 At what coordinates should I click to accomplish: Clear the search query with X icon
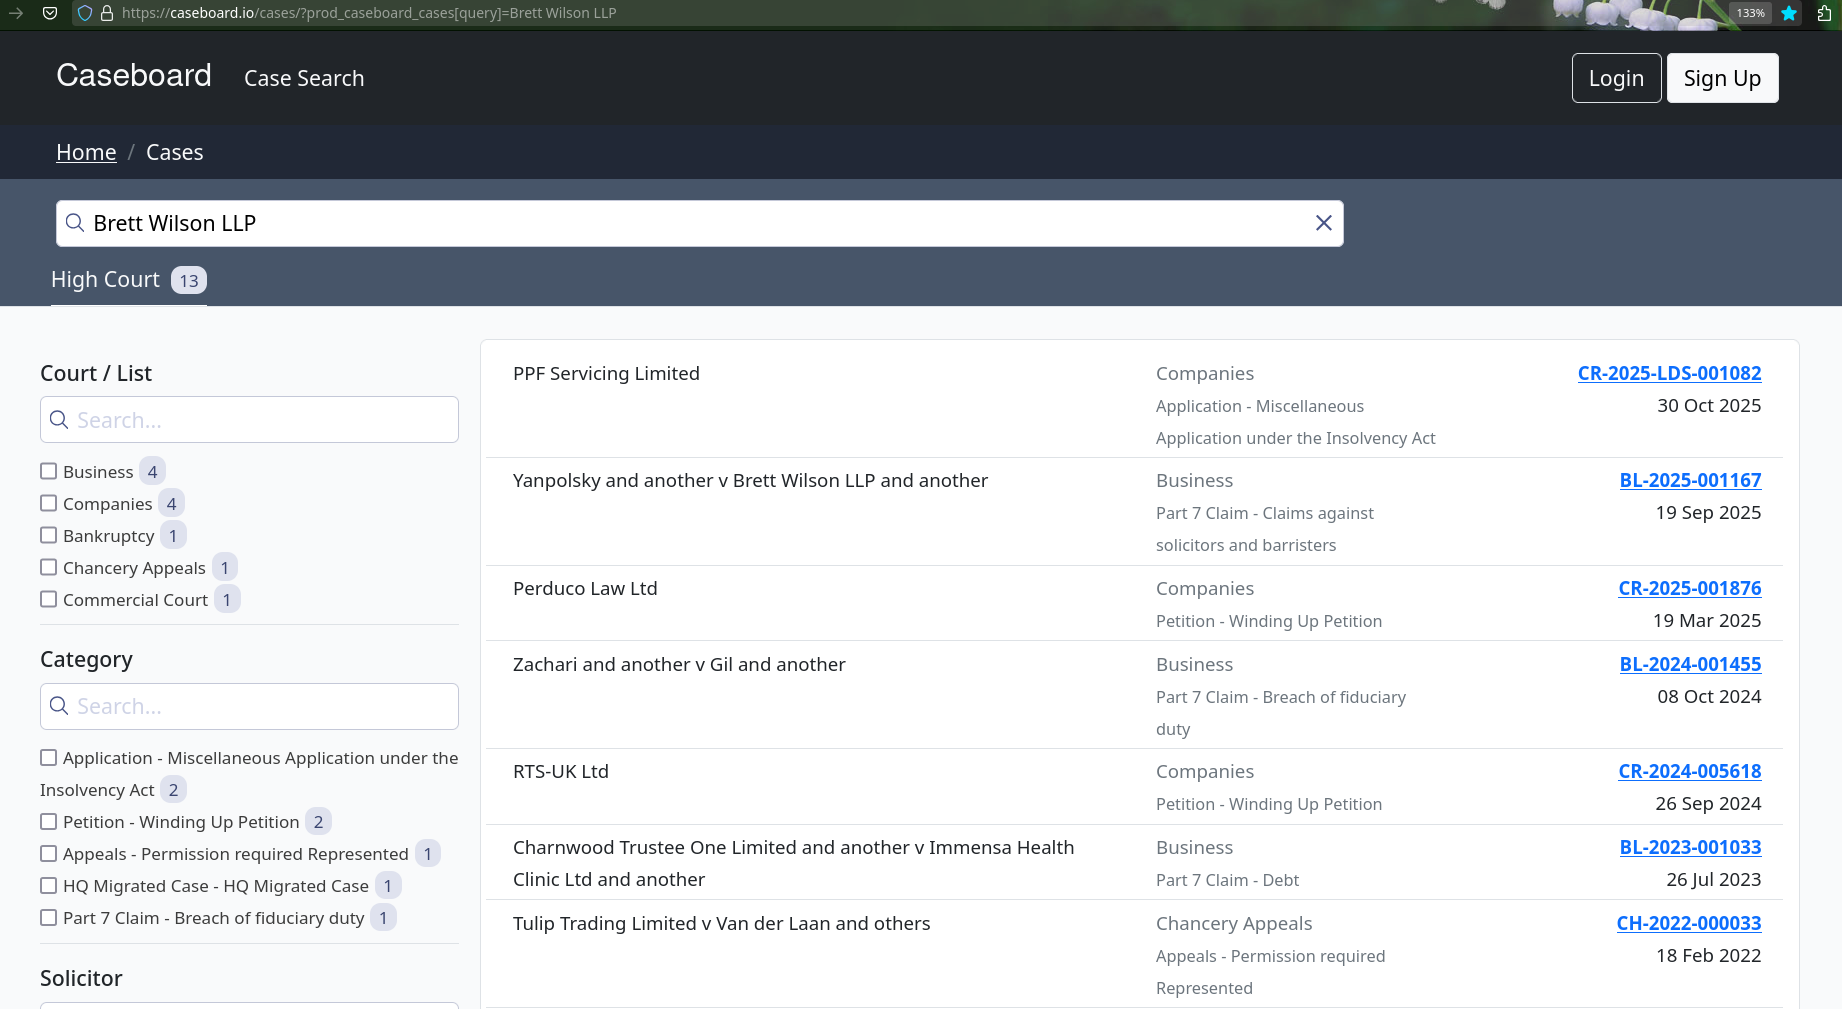pos(1323,223)
